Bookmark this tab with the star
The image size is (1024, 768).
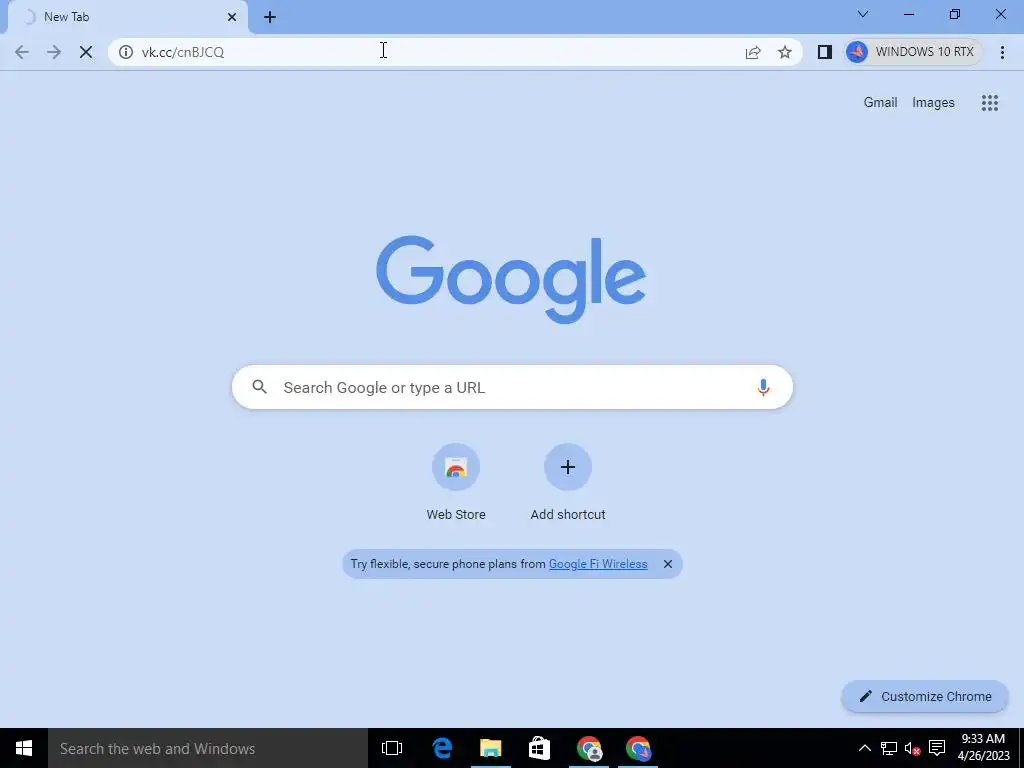tap(785, 52)
